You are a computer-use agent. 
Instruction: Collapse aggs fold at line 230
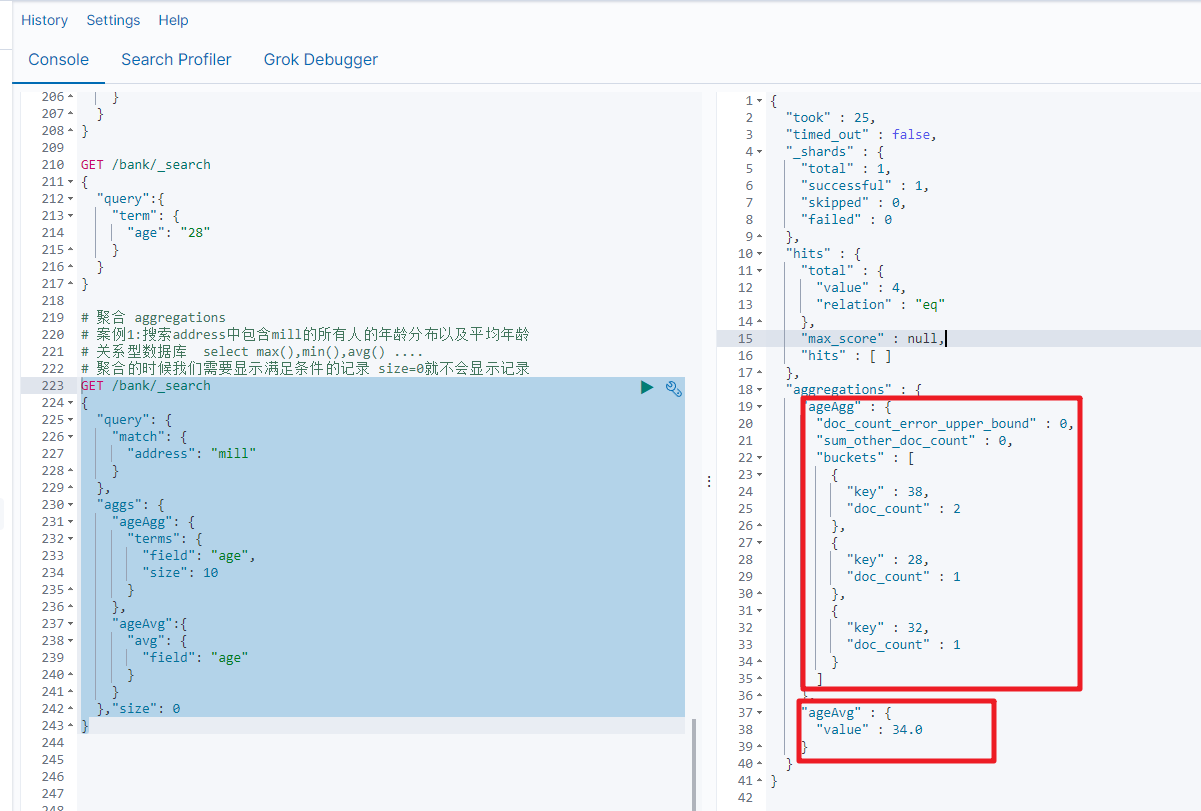click(x=70, y=505)
